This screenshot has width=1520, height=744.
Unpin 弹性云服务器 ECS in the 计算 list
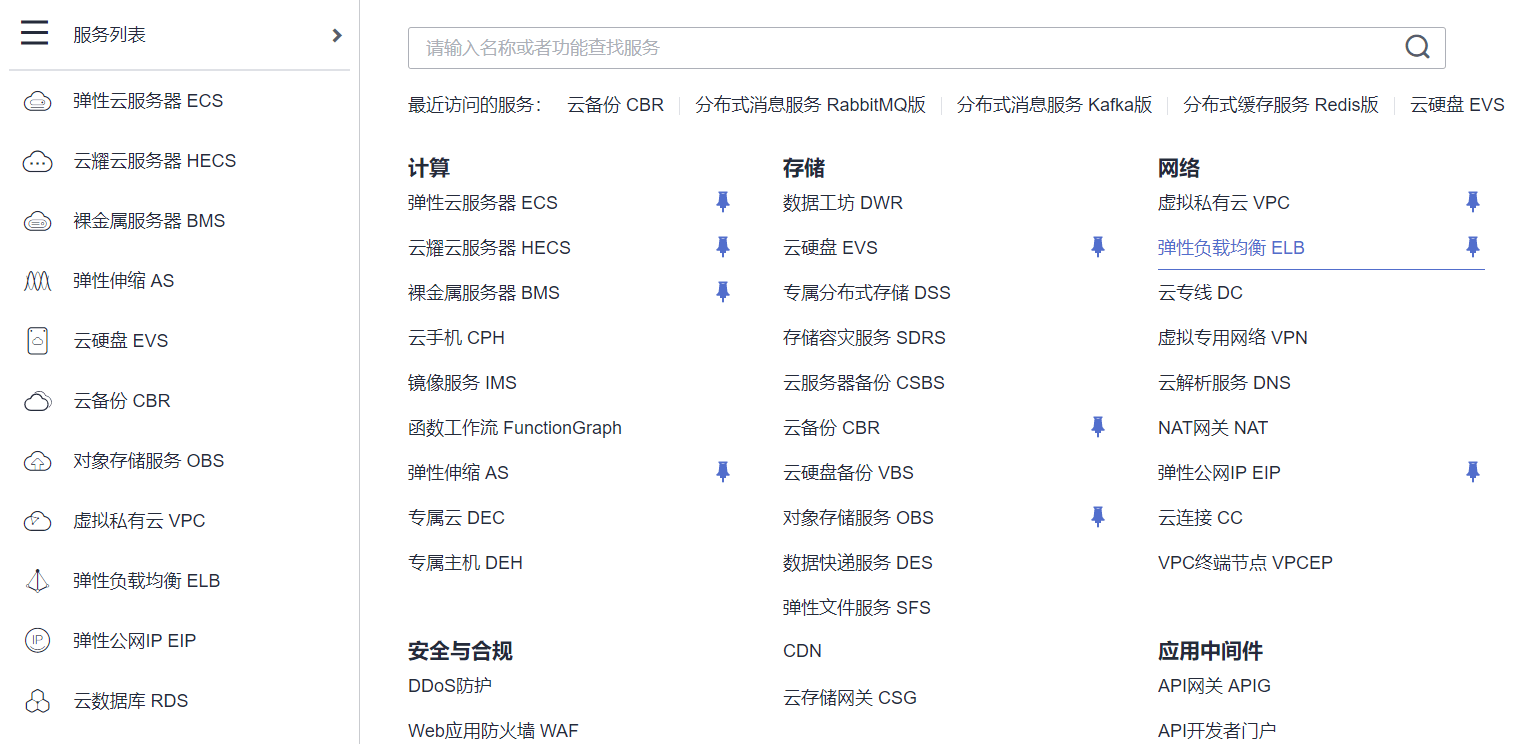723,202
